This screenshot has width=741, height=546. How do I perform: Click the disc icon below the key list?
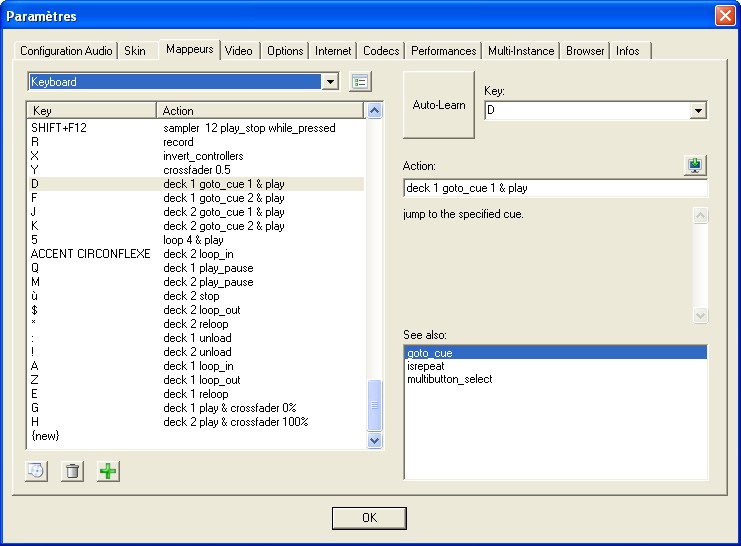(37, 471)
